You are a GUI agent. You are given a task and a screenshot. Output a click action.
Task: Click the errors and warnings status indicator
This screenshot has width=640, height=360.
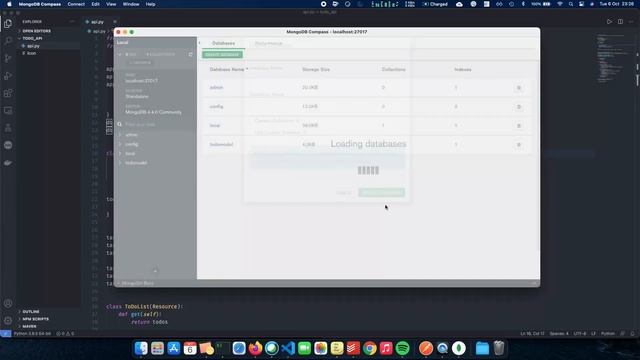click(x=65, y=334)
